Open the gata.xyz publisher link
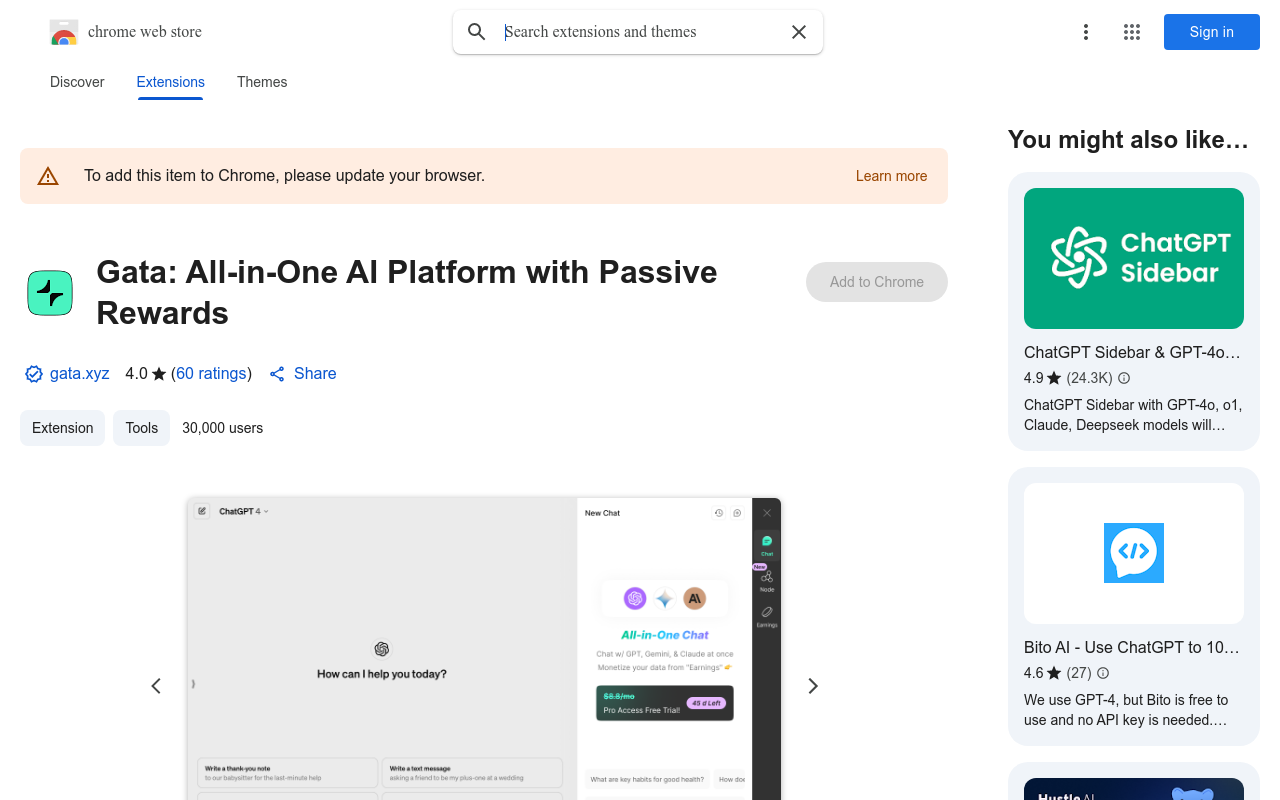Viewport: 1280px width, 800px height. pyautogui.click(x=80, y=374)
